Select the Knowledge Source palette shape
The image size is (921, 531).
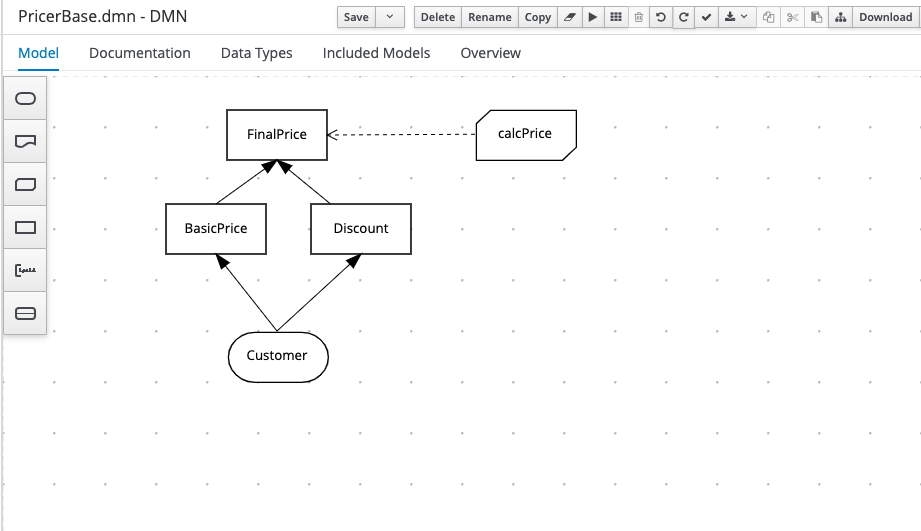pos(26,142)
